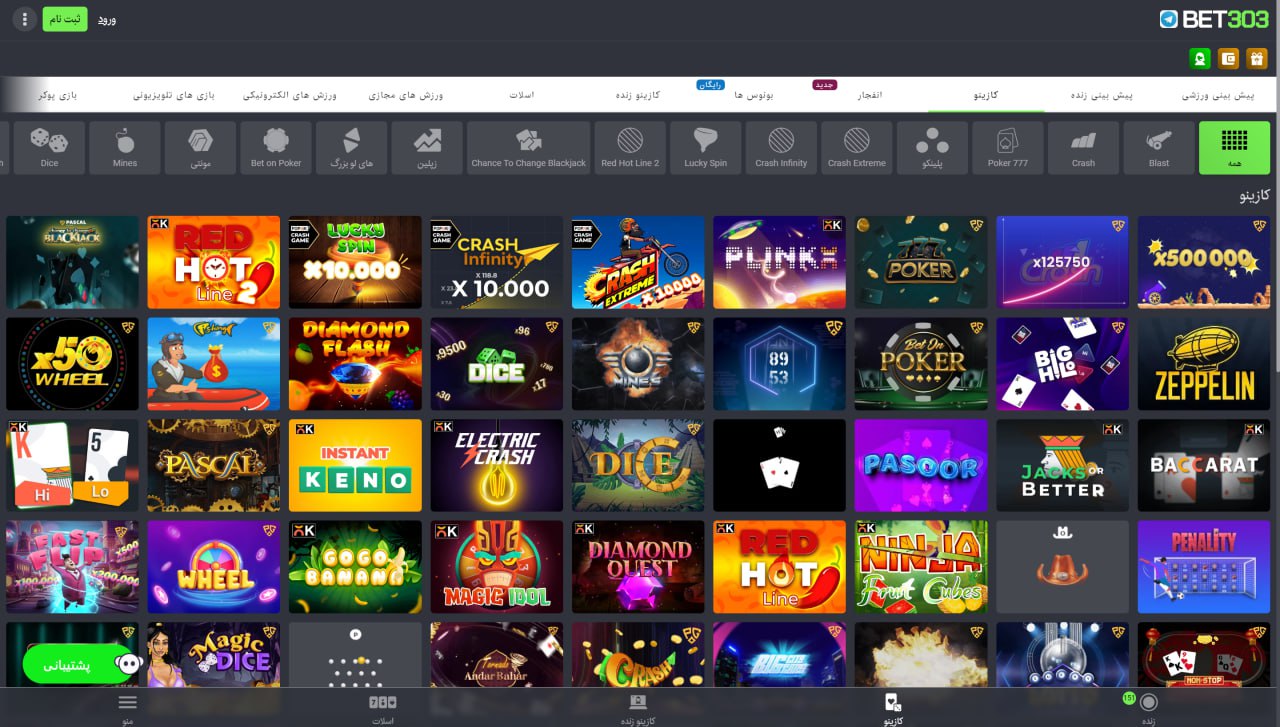Open the green live support chat icon
The height and width of the screenshot is (727, 1280).
[1199, 60]
